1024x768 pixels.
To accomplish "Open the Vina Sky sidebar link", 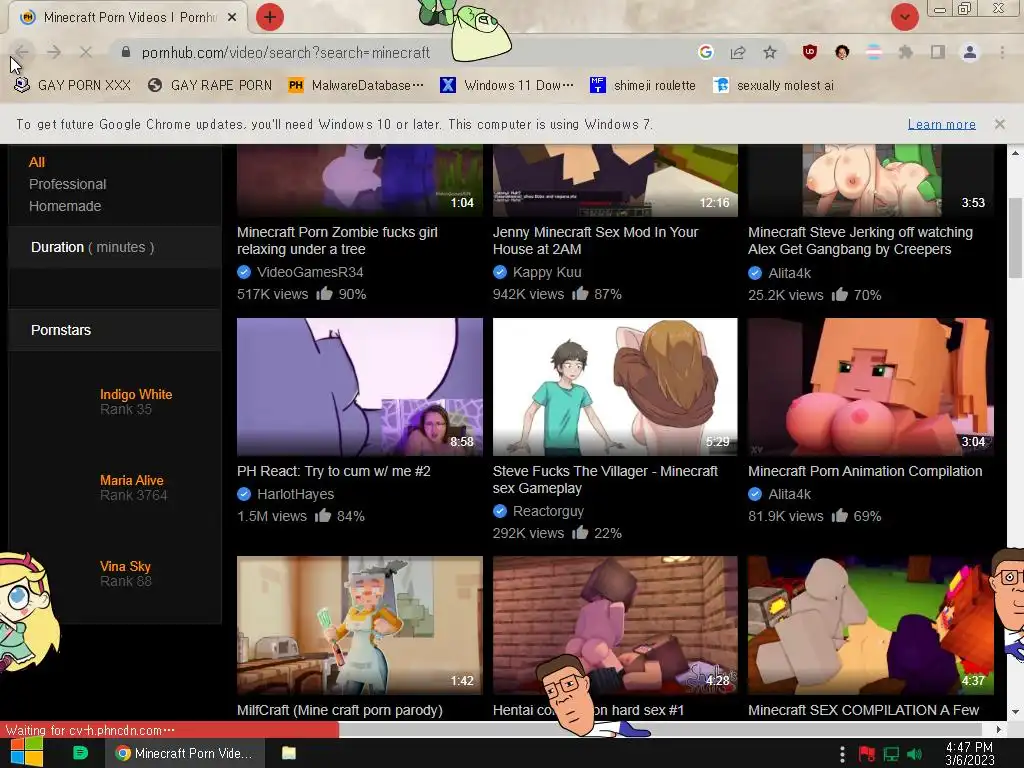I will pos(125,567).
